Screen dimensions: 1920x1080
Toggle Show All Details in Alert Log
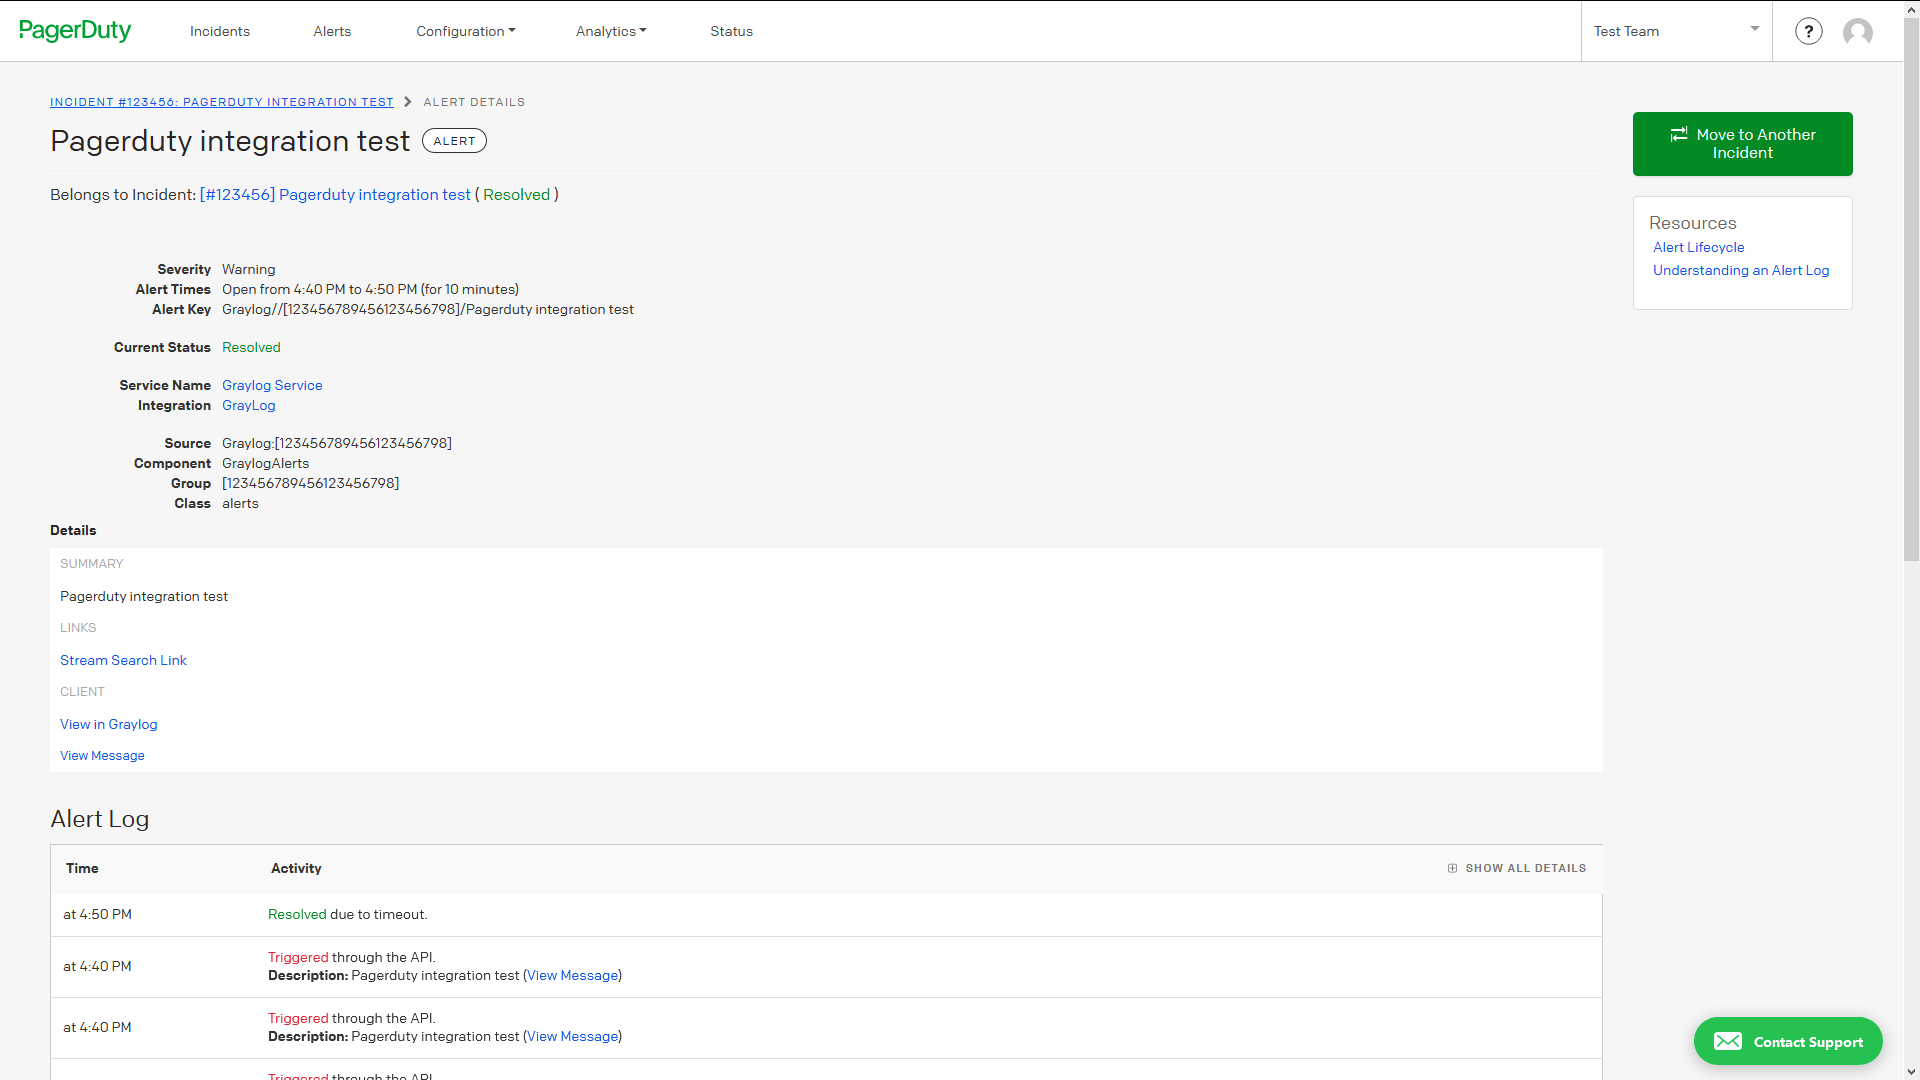click(x=1516, y=868)
